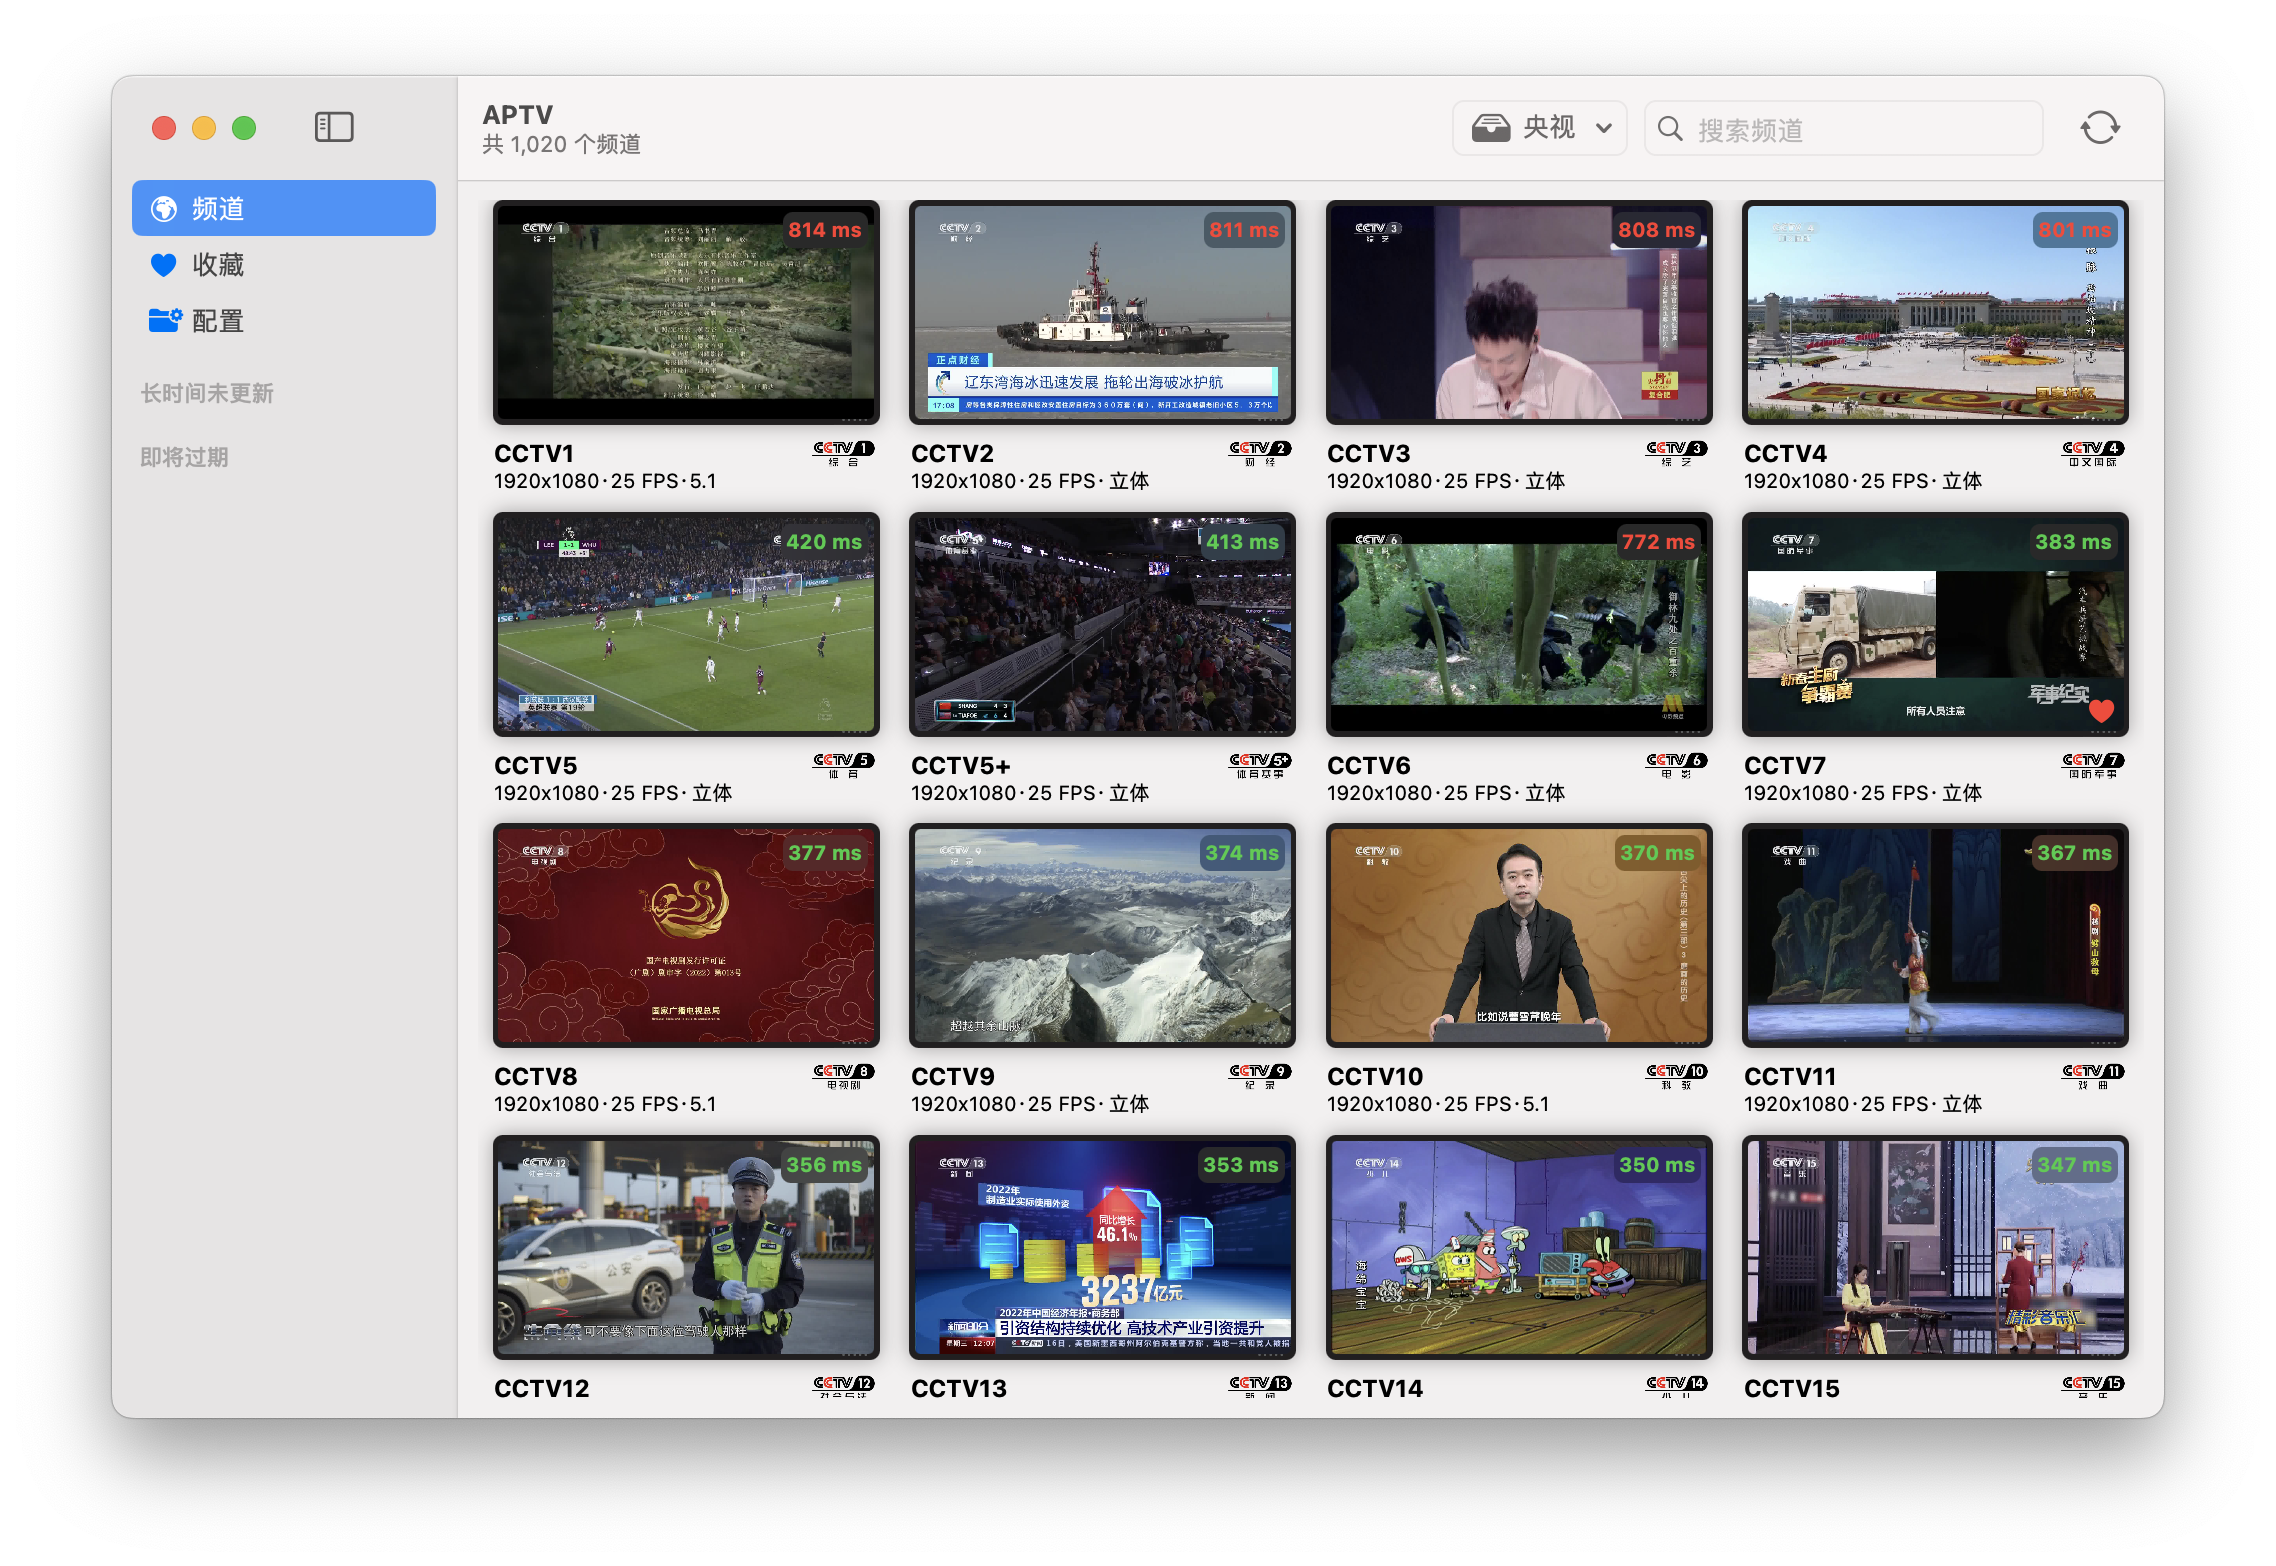
Task: Open the CCTV14 cartoon thumbnail
Action: coord(1519,1247)
